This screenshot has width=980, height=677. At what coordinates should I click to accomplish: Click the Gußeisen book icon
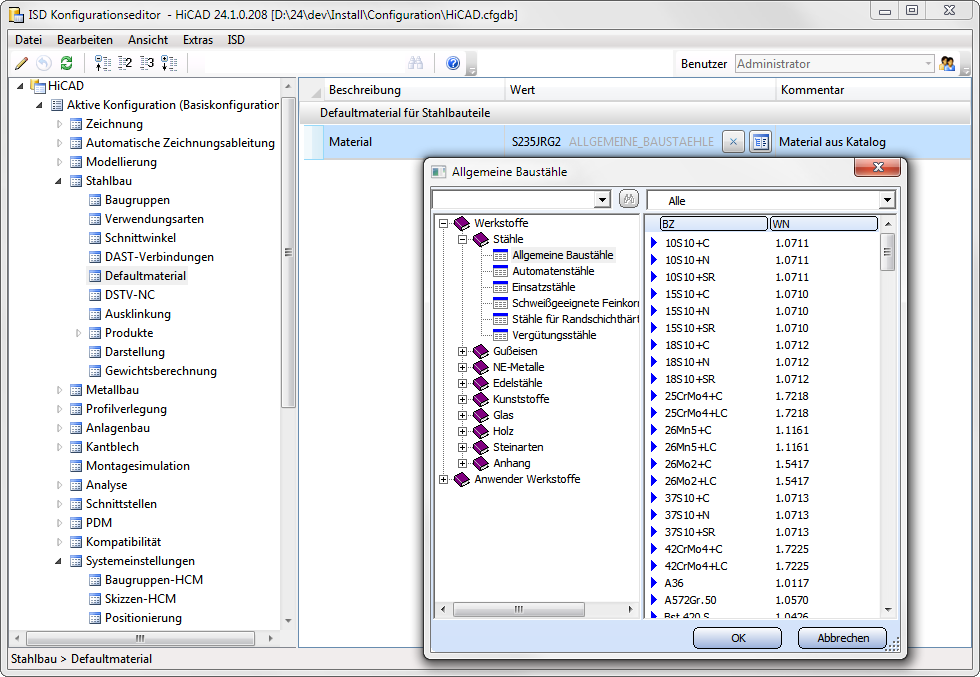click(x=481, y=351)
